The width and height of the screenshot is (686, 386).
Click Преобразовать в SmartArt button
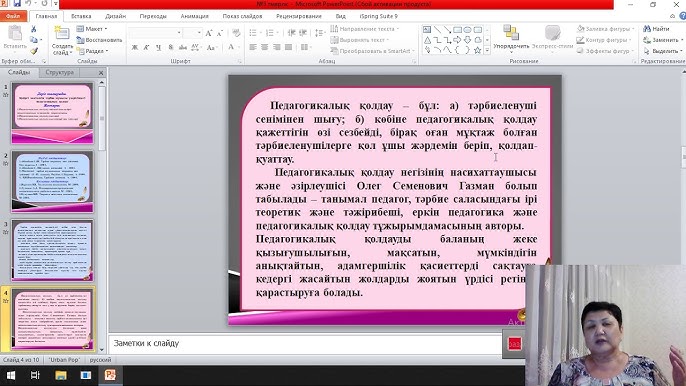pyautogui.click(x=373, y=51)
